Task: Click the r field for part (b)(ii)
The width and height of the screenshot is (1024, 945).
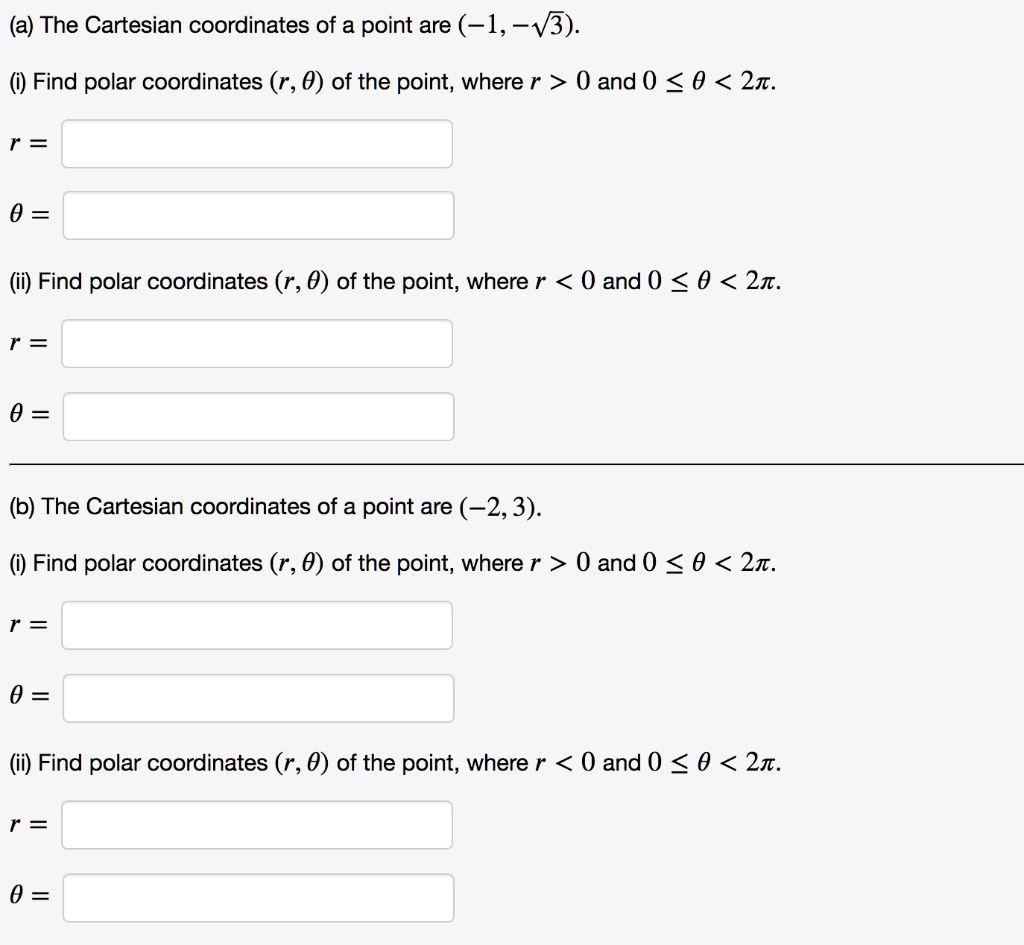Action: pos(257,825)
